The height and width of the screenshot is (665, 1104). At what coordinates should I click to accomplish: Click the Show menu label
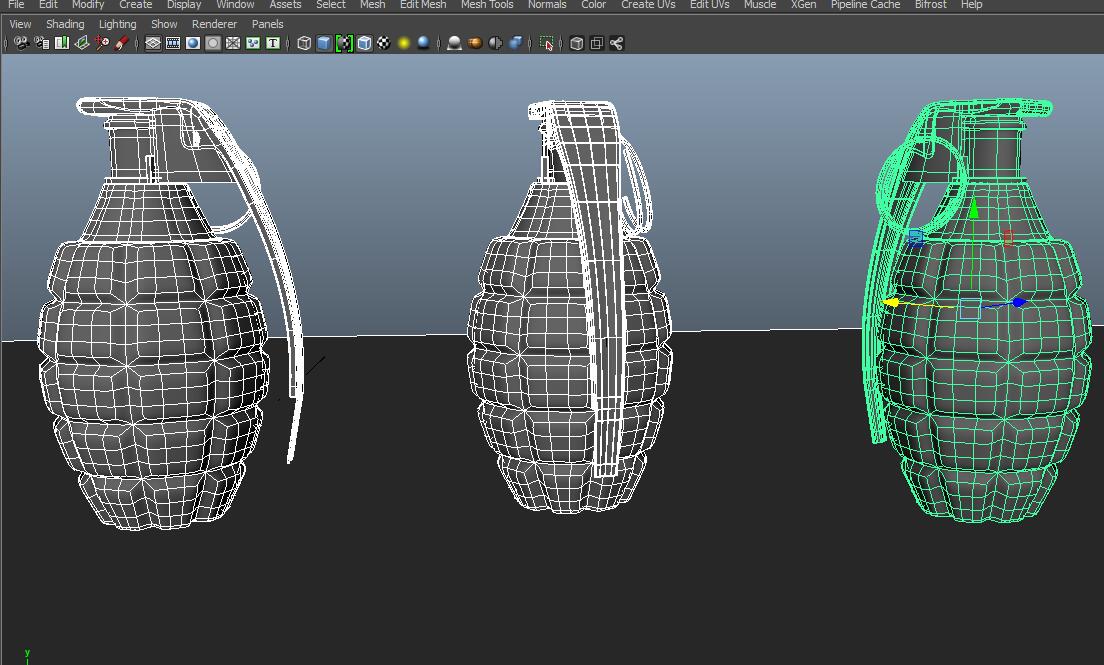pos(164,24)
